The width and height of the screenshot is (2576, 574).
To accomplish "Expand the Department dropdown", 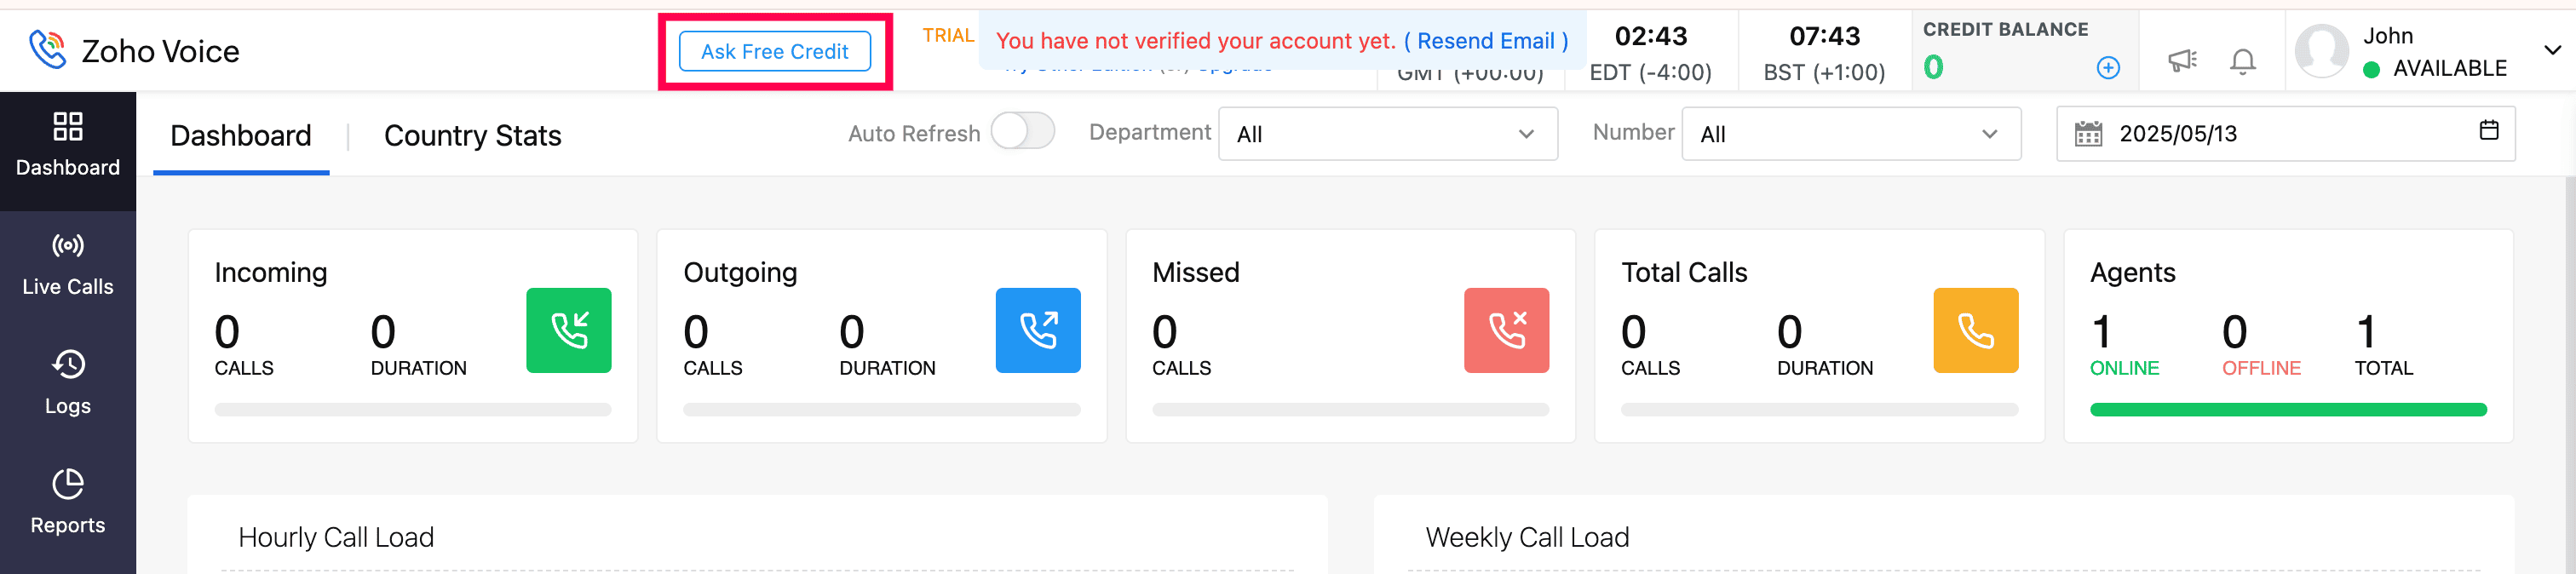I will tap(1387, 134).
